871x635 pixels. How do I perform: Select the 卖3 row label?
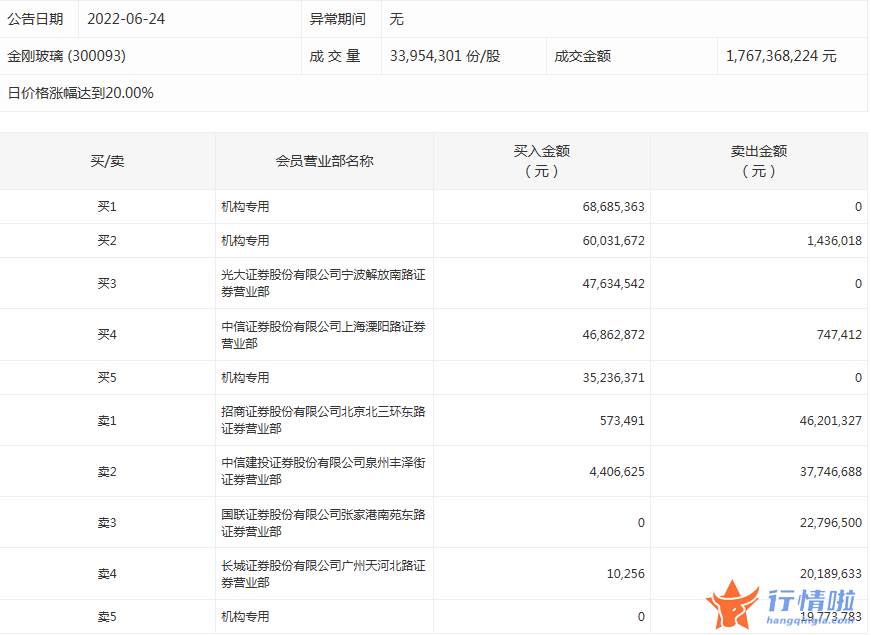[107, 523]
